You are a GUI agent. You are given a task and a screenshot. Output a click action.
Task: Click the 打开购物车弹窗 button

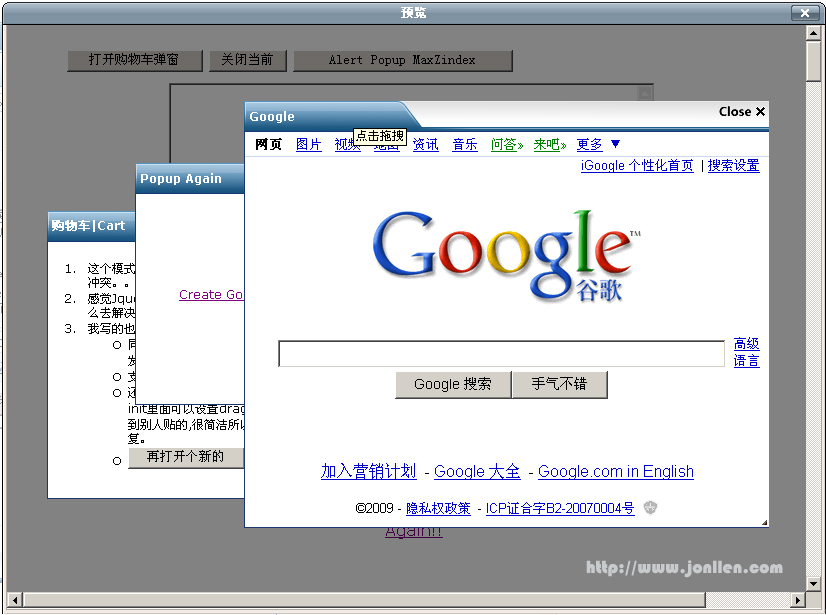[x=135, y=60]
